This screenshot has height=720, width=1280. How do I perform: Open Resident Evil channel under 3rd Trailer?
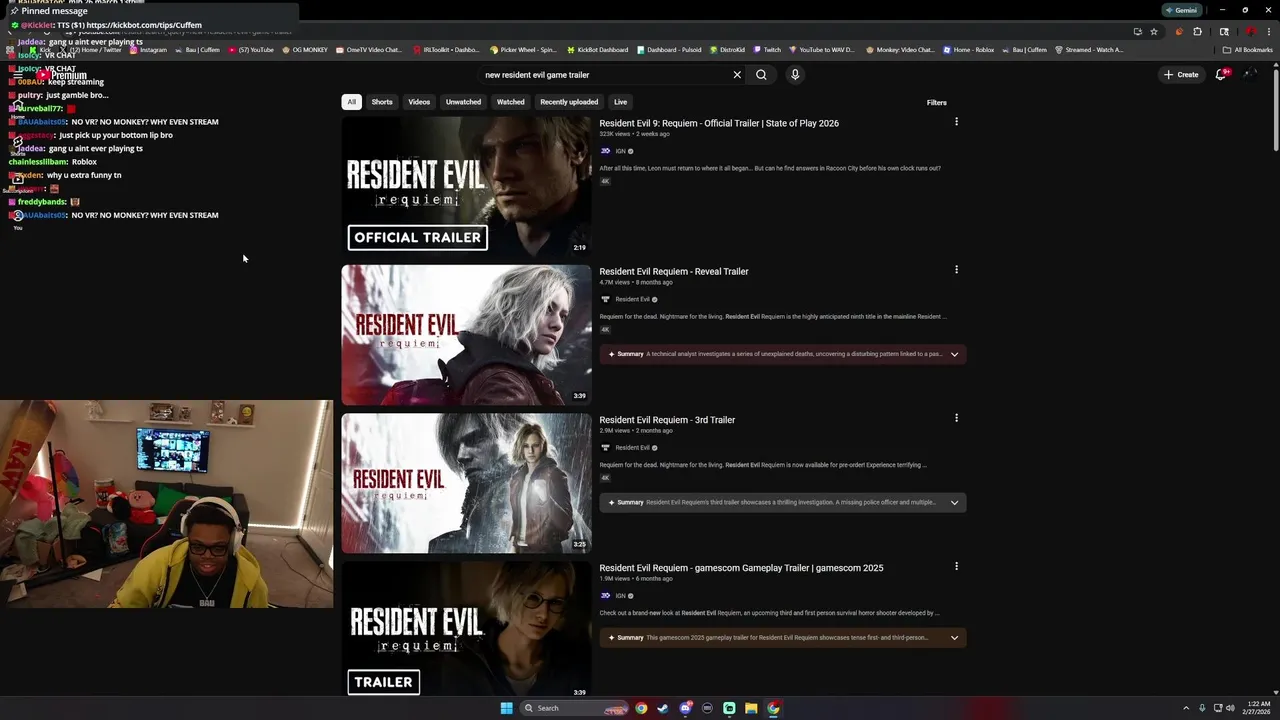pyautogui.click(x=632, y=447)
